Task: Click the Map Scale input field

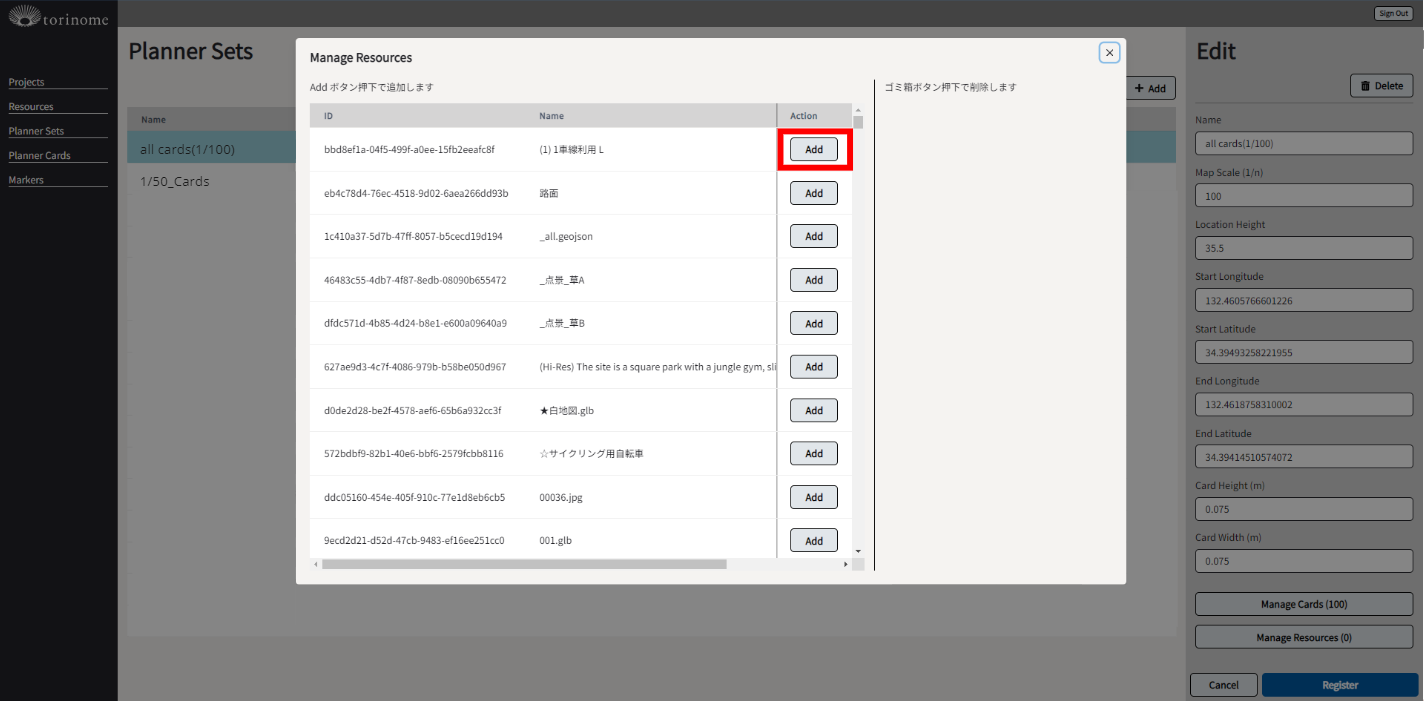Action: (1303, 196)
